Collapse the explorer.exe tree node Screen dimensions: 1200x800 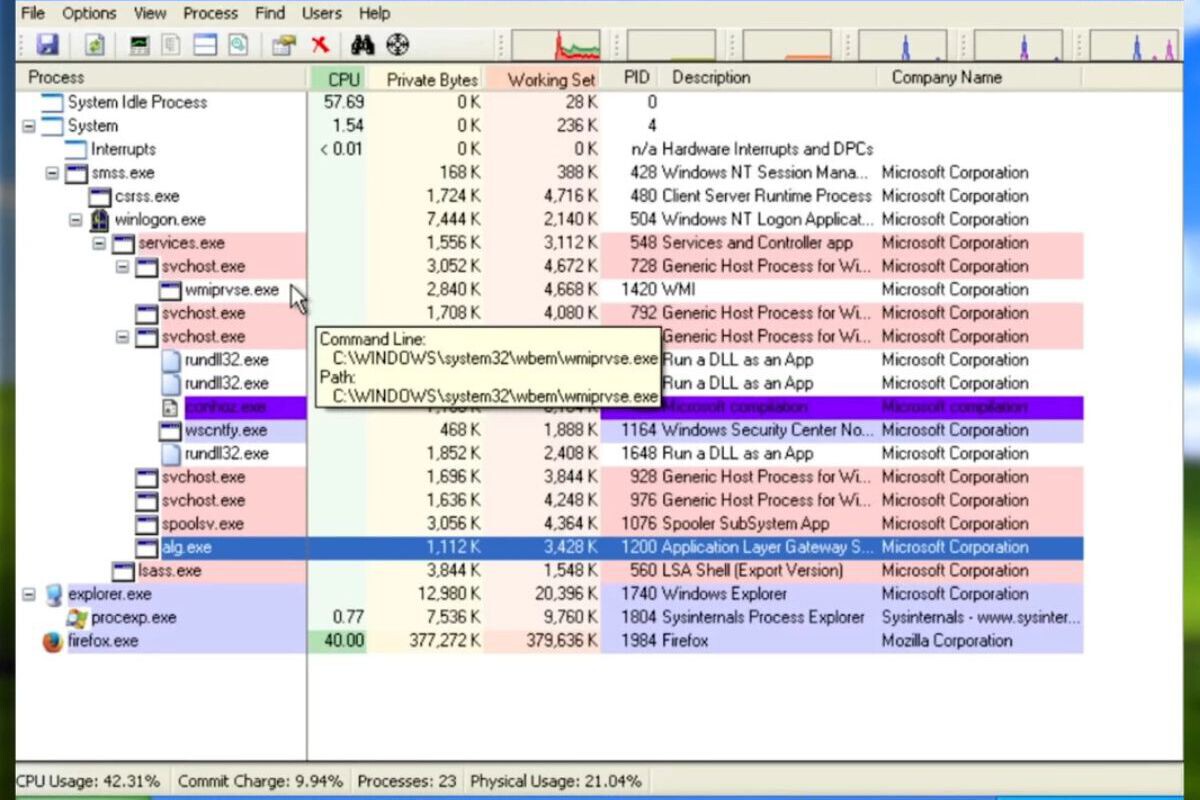[x=28, y=595]
